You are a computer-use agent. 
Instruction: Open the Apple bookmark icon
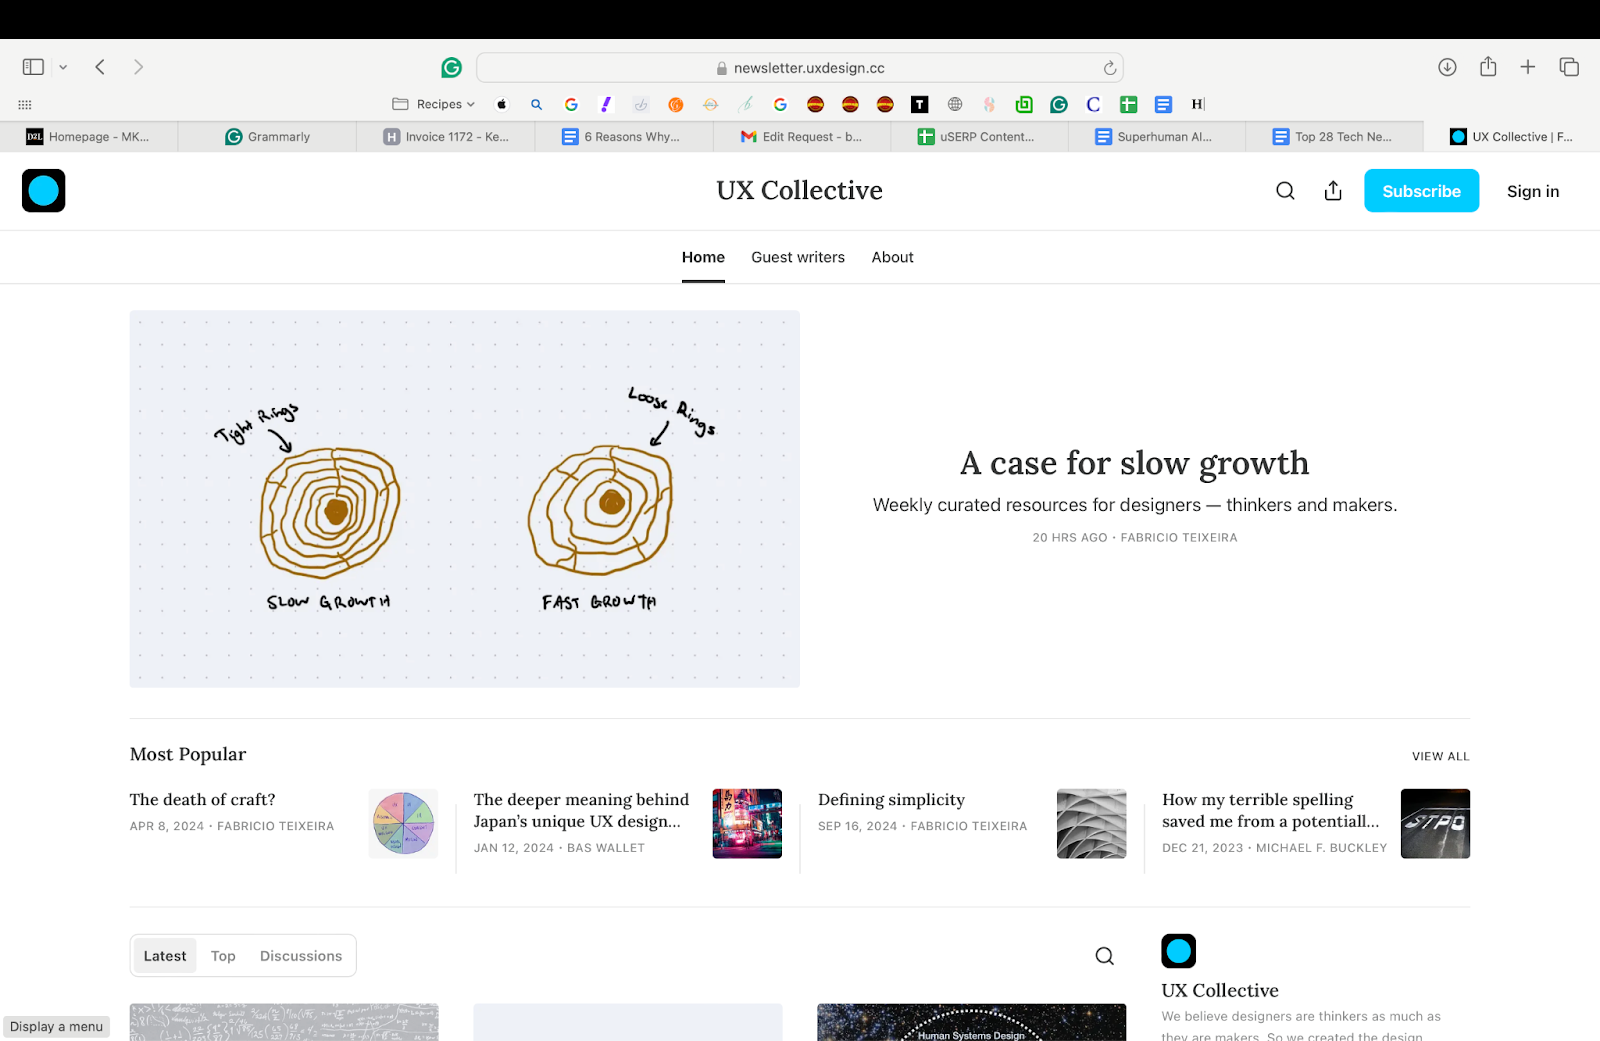pos(502,104)
